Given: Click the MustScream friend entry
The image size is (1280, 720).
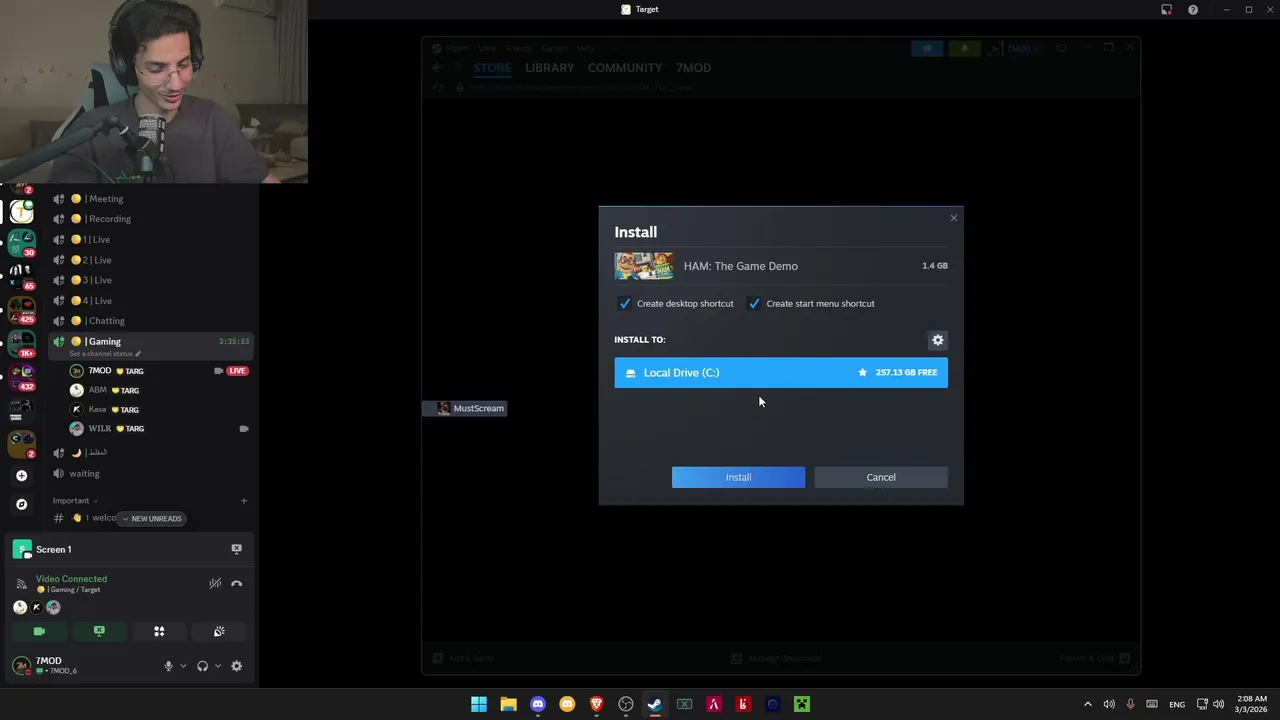Looking at the screenshot, I should pyautogui.click(x=464, y=408).
